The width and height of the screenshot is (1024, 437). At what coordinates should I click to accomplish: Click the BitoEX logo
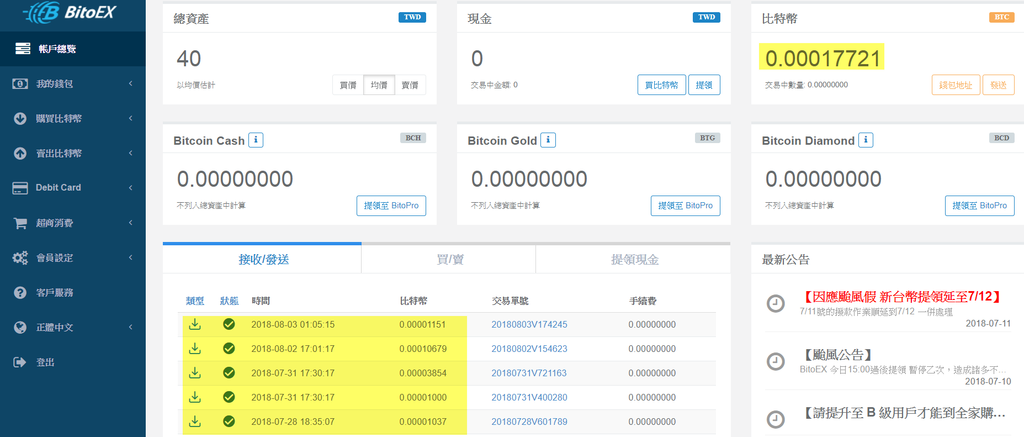69,11
